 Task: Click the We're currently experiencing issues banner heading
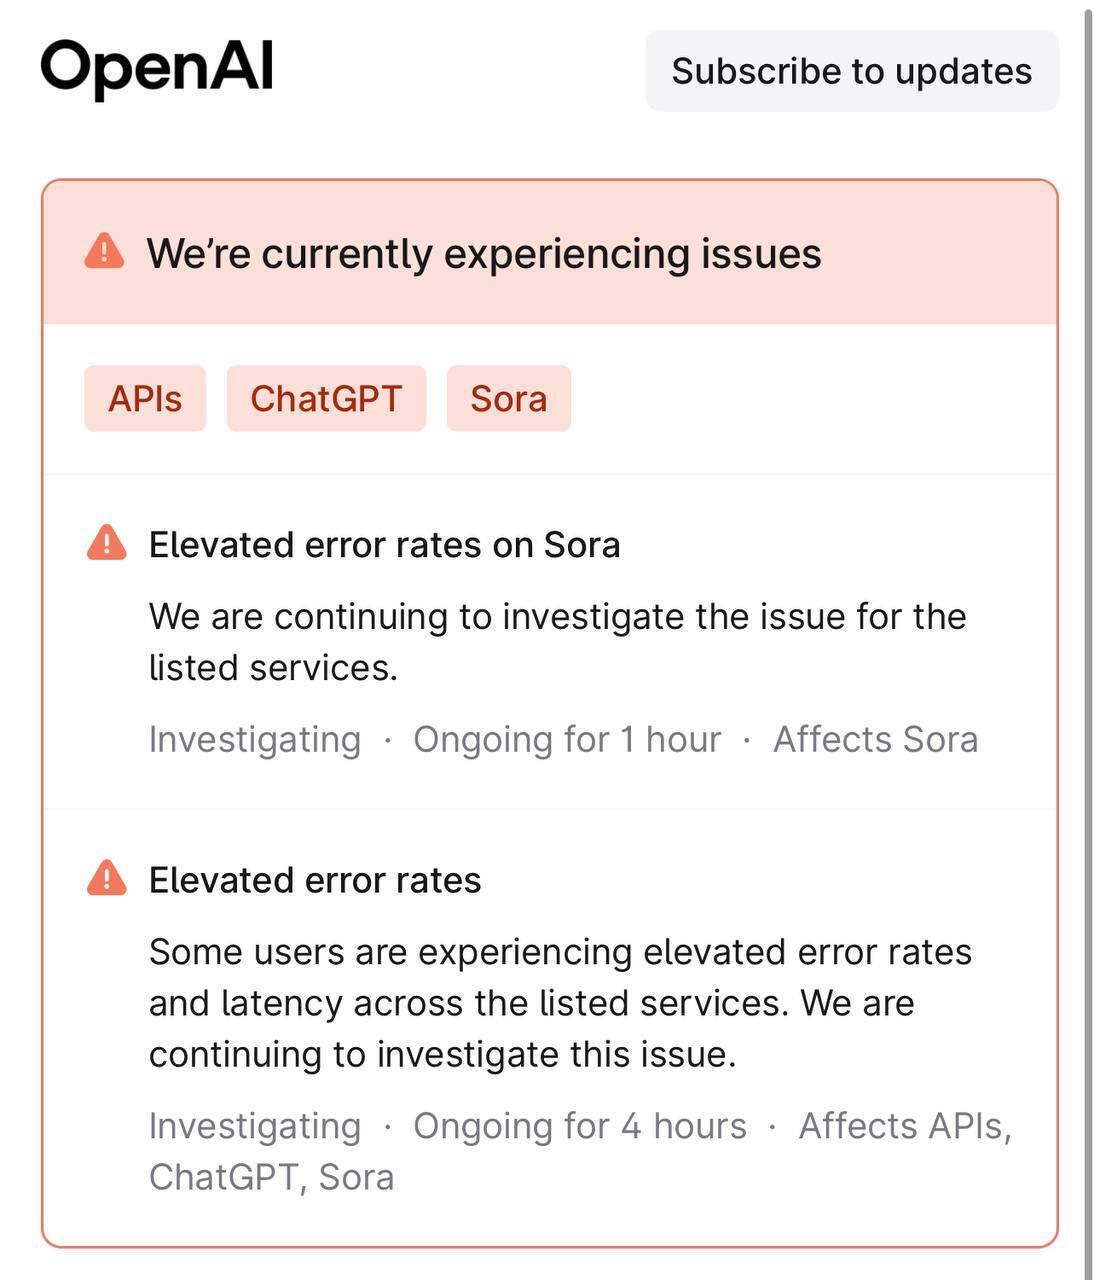click(484, 253)
